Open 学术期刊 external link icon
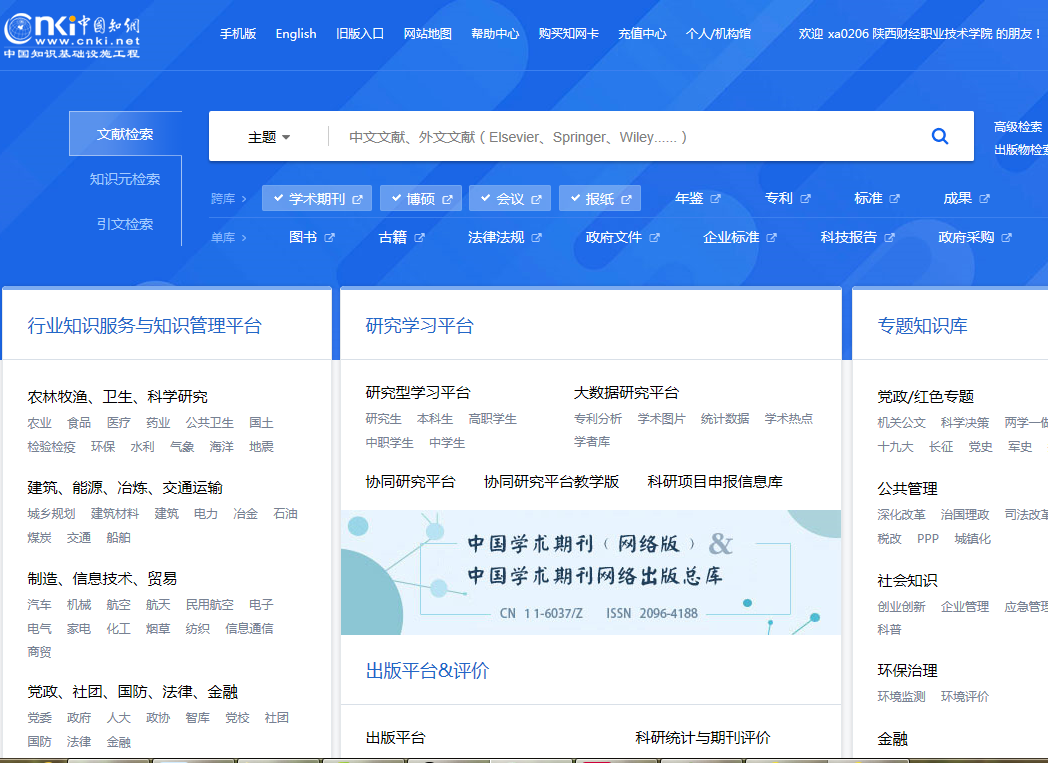This screenshot has height=763, width=1048. (357, 199)
